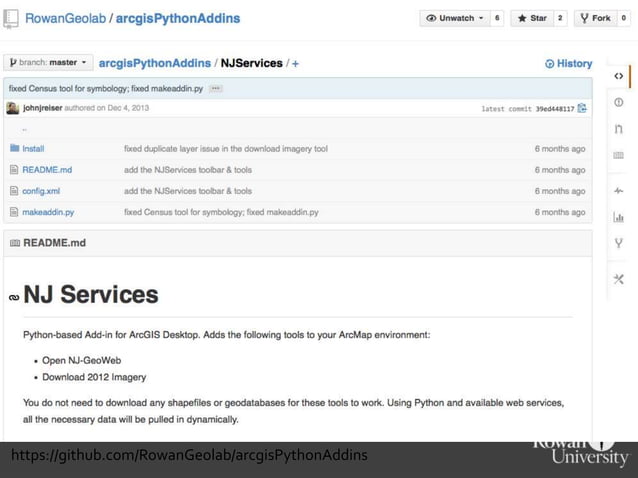Click the plus icon to create new file

[295, 64]
